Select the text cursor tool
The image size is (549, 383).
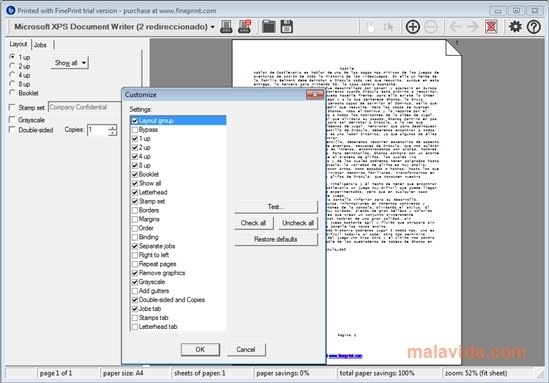click(388, 27)
